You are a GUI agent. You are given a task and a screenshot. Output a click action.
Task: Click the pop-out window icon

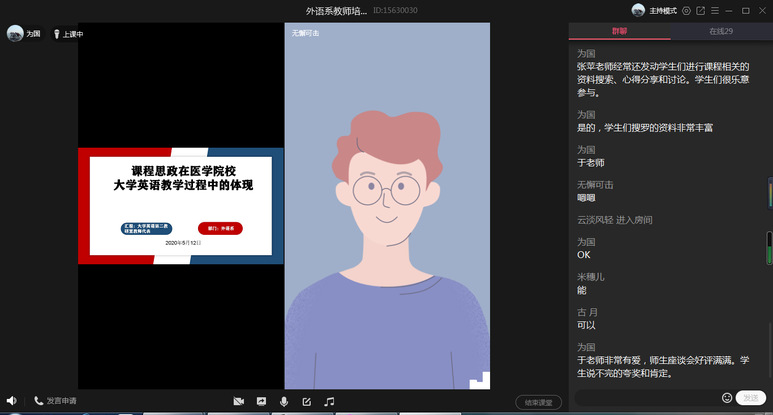coord(701,10)
